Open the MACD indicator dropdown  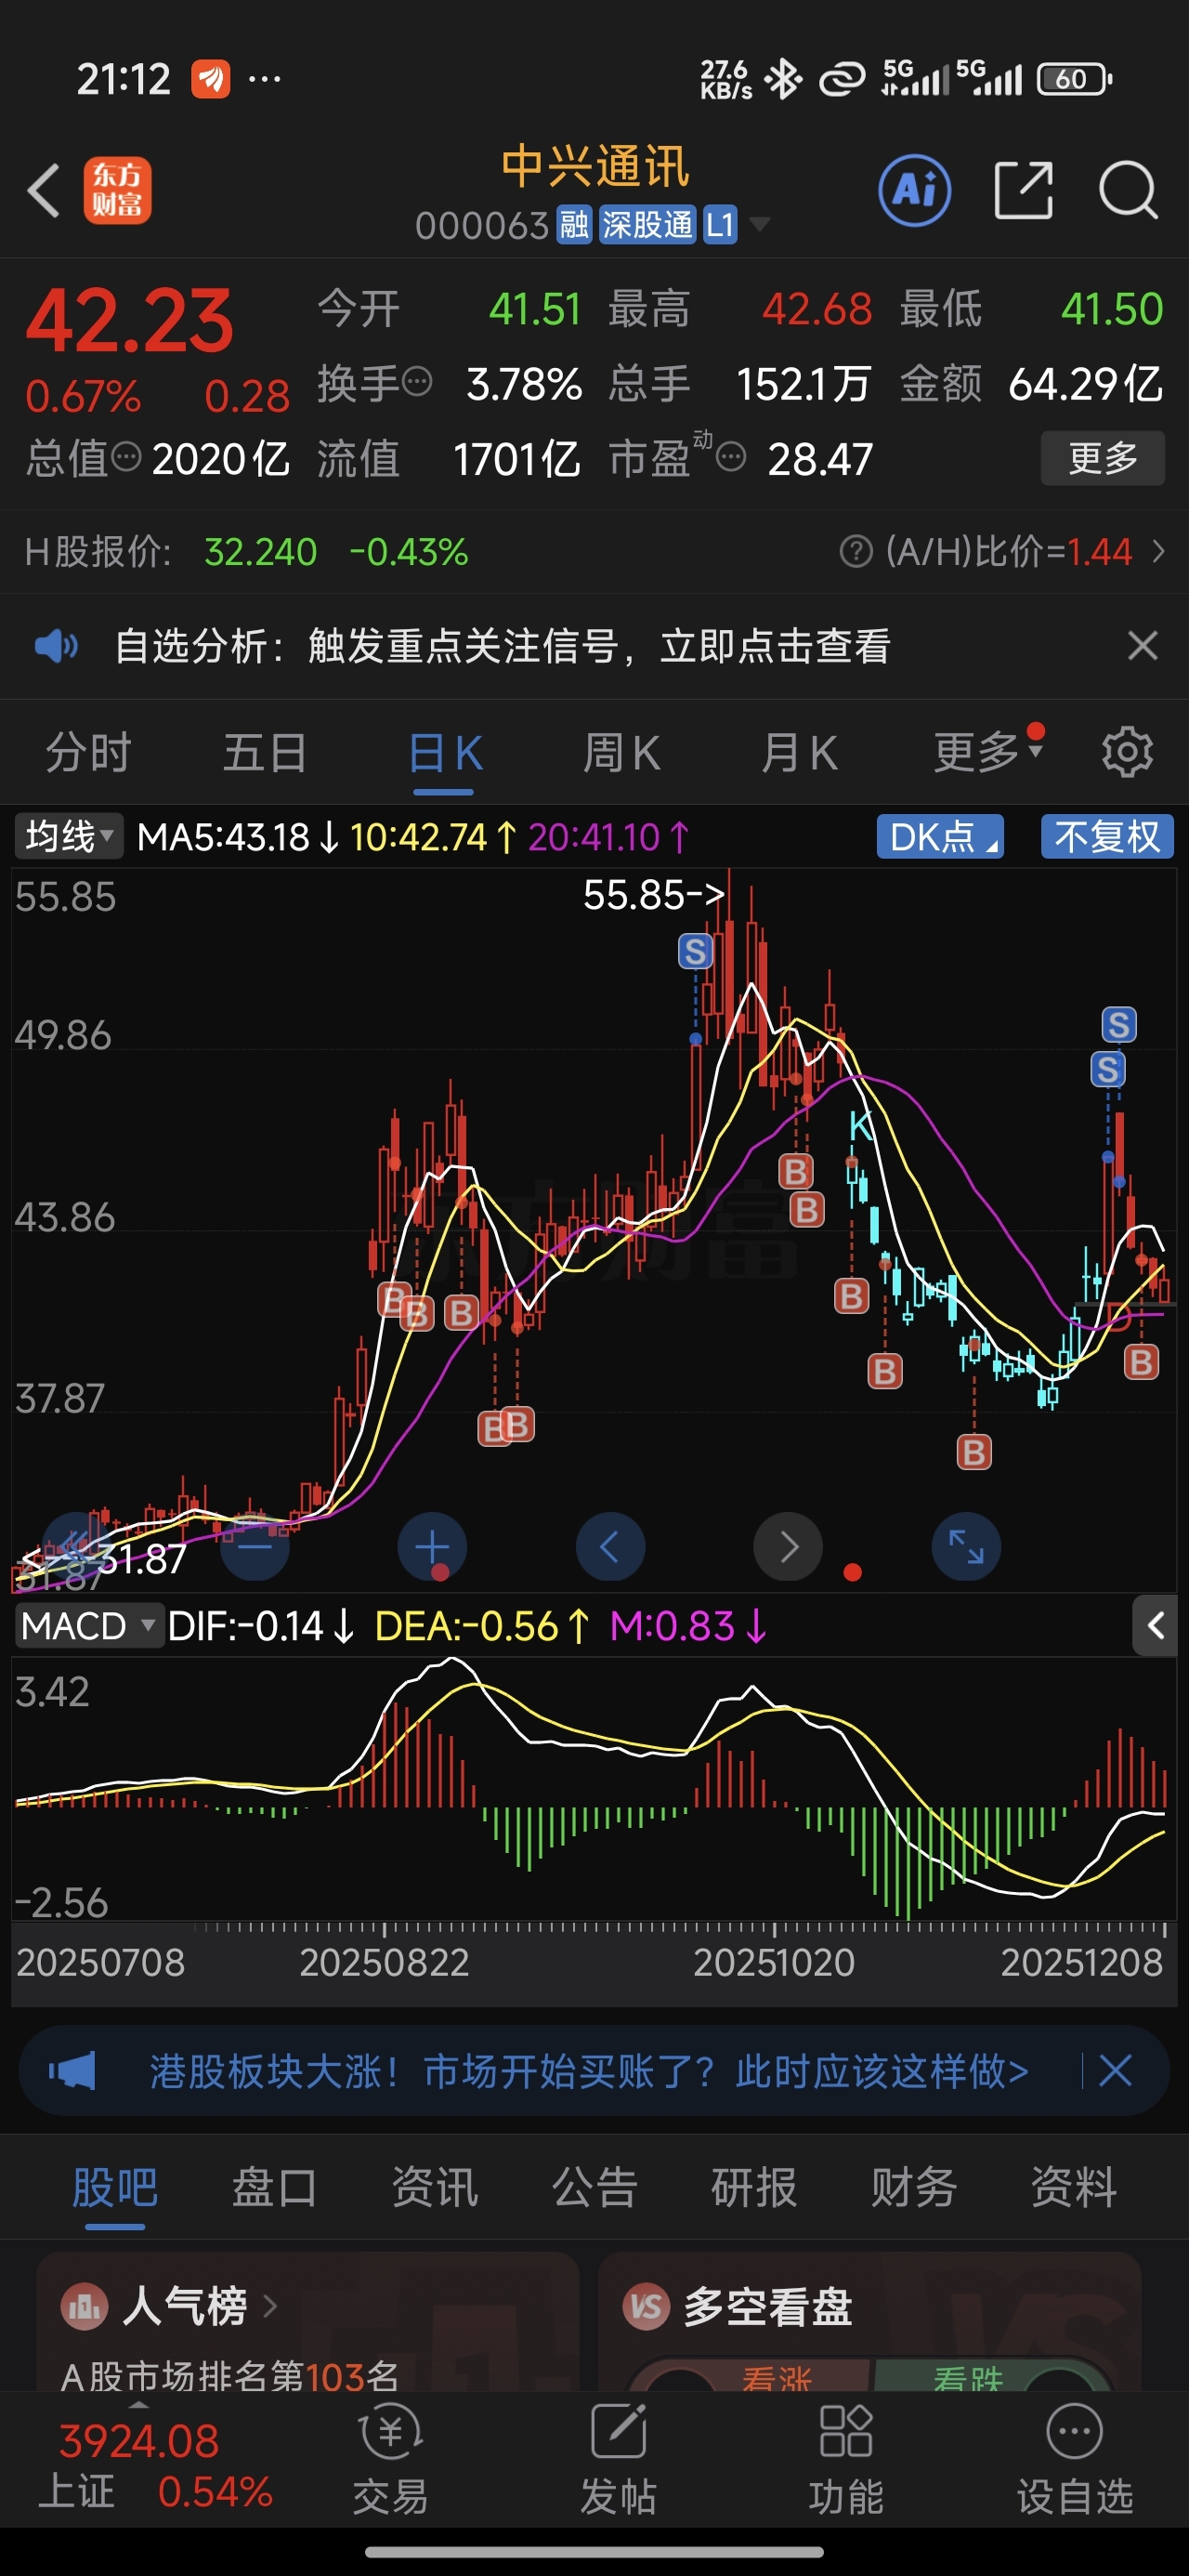tap(88, 1626)
